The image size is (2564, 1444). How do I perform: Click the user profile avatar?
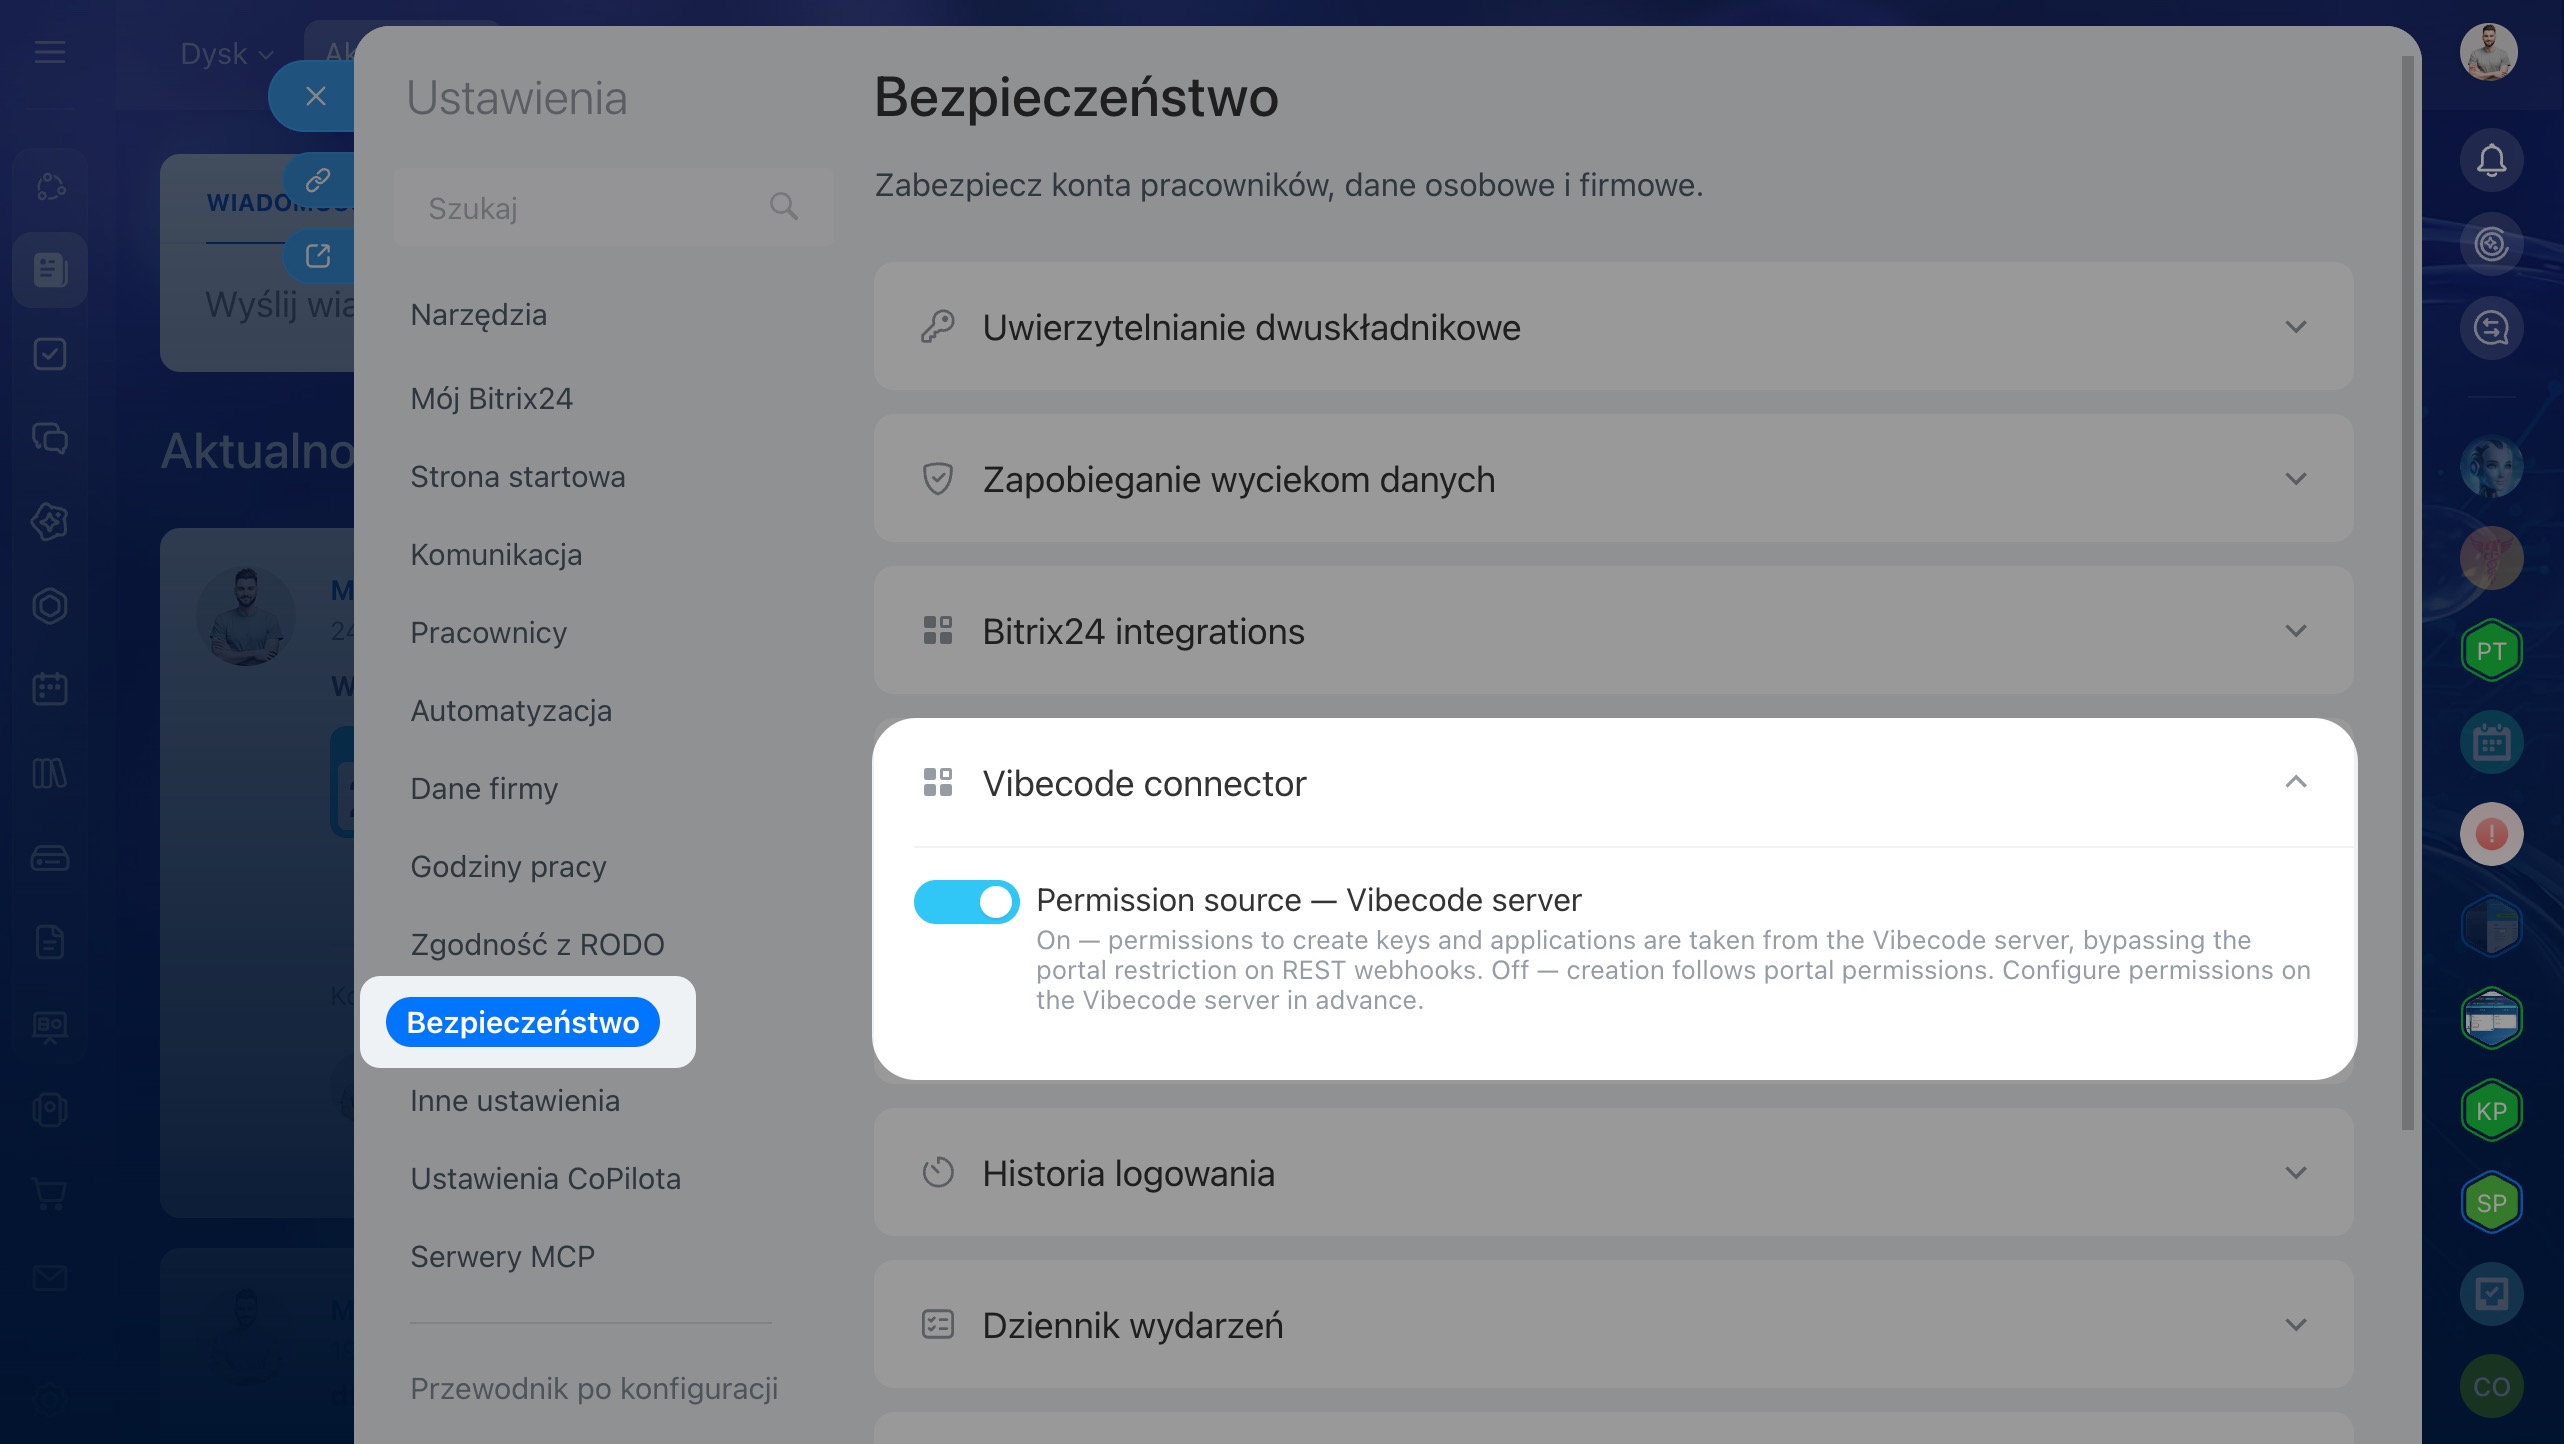coord(2489,52)
